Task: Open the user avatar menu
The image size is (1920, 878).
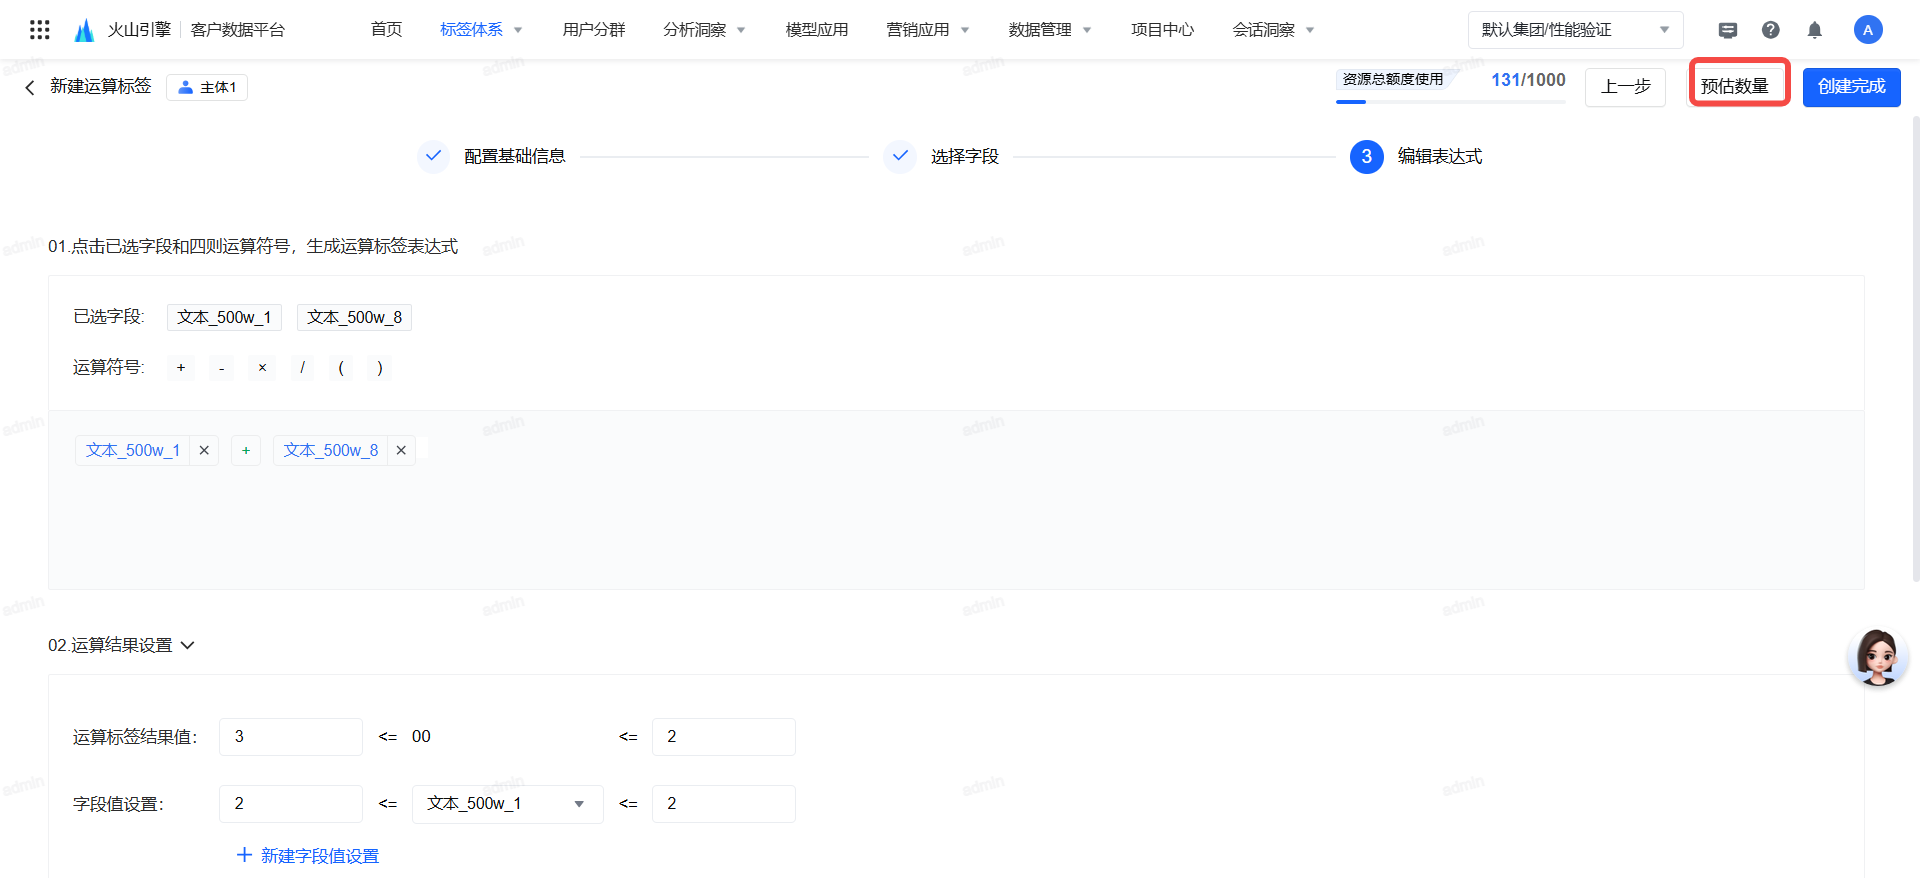Action: point(1868,30)
